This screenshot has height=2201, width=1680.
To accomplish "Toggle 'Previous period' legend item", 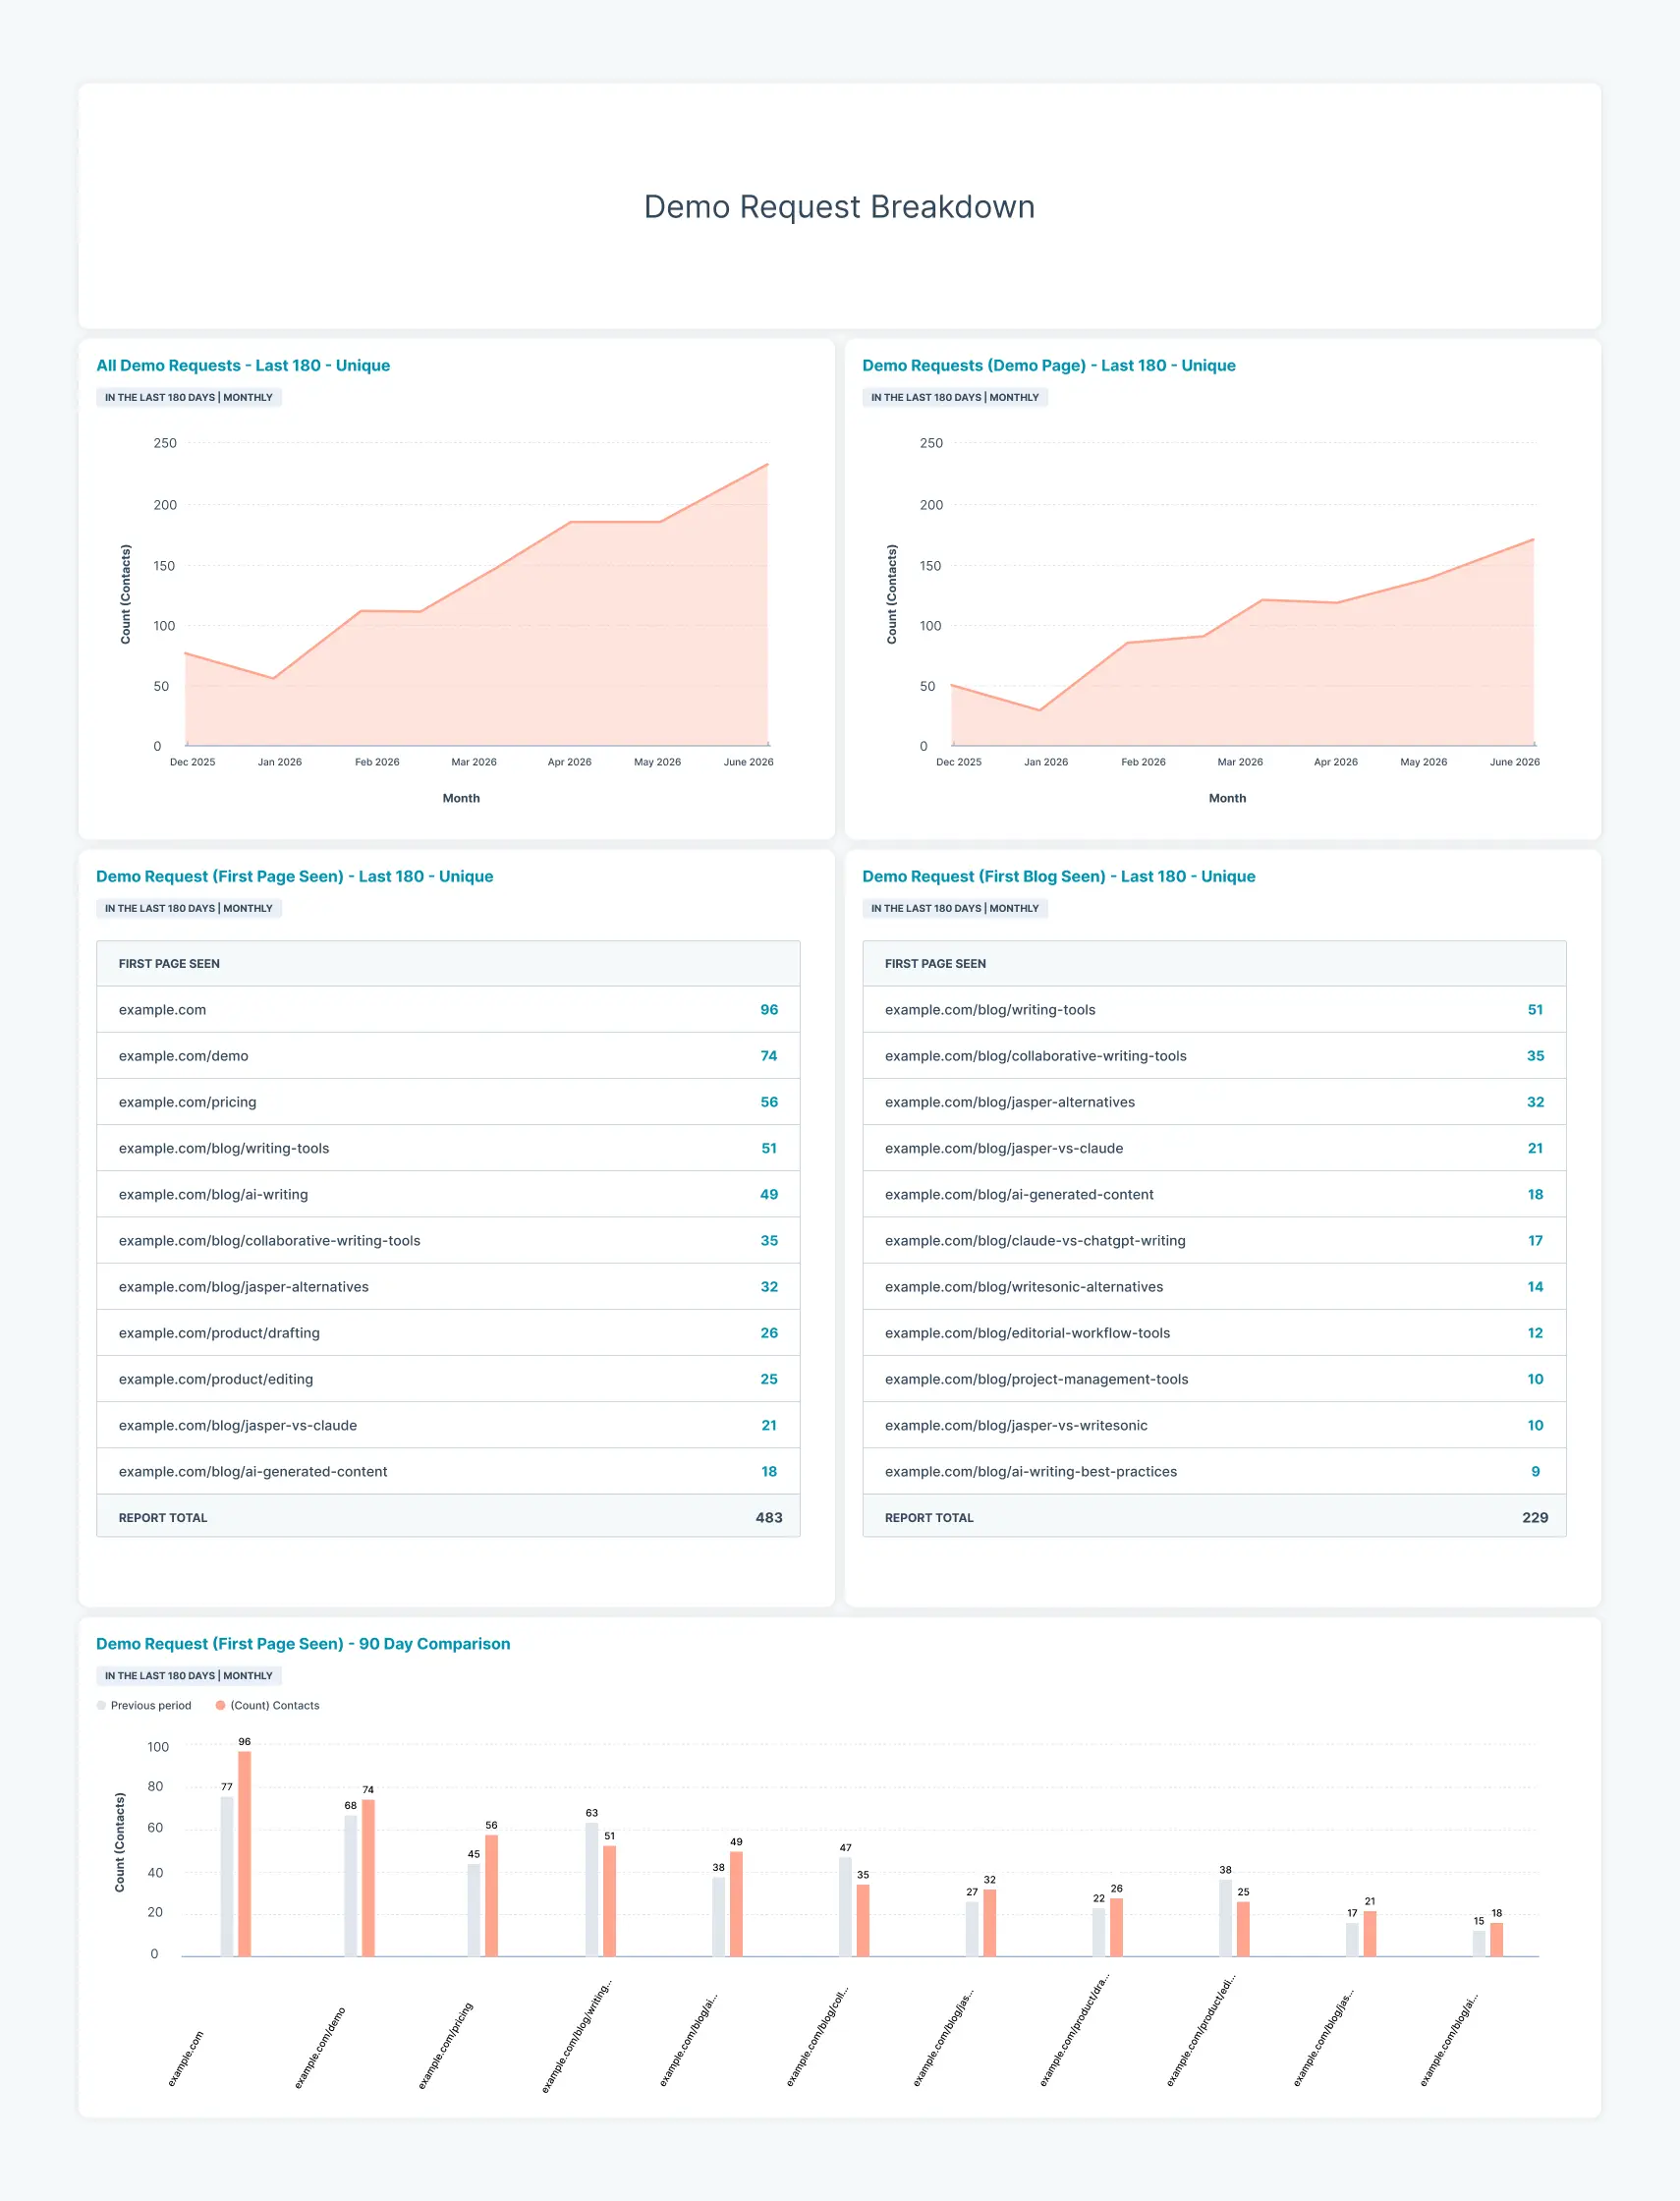I will tap(144, 1705).
